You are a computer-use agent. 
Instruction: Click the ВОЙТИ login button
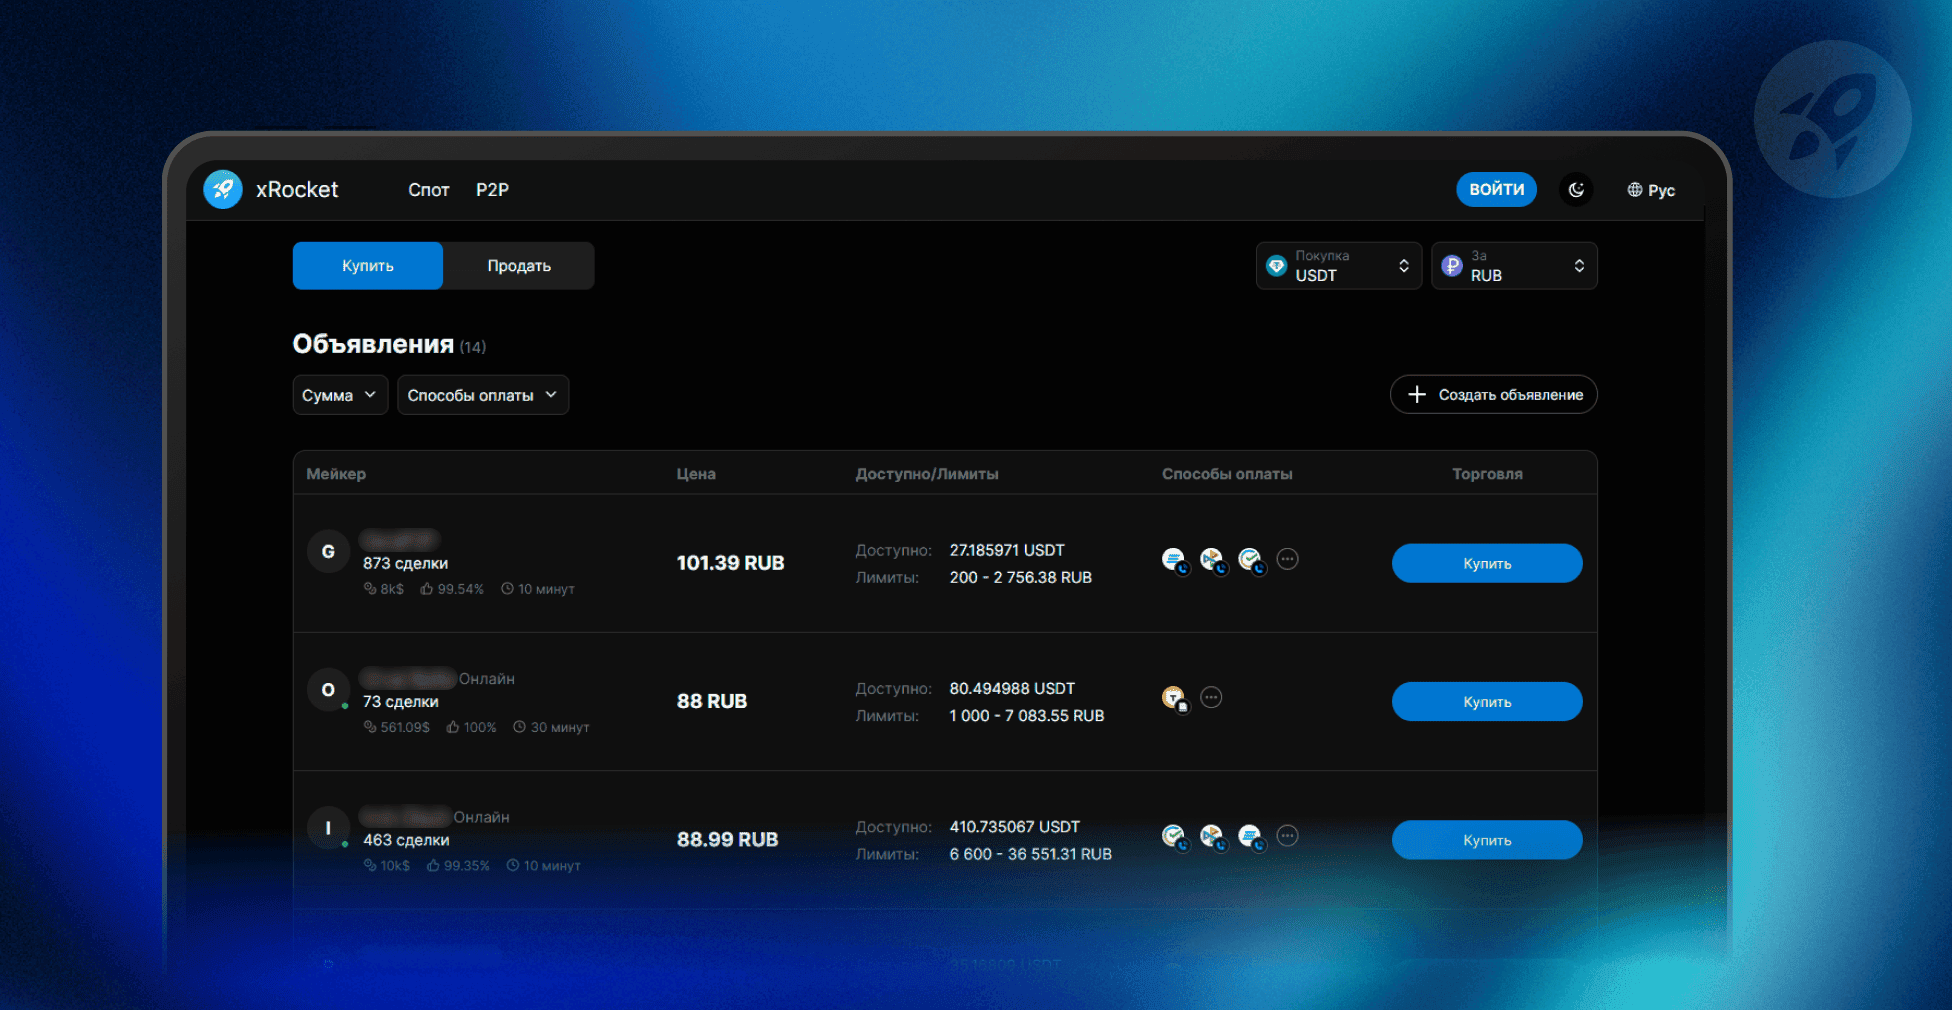[x=1496, y=189]
